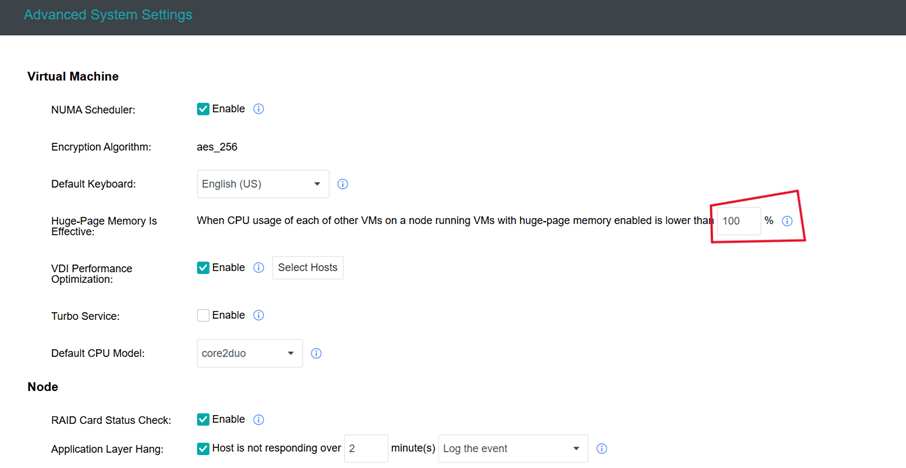This screenshot has height=468, width=906.
Task: Click the huge-page CPU usage percent field
Action: point(738,221)
